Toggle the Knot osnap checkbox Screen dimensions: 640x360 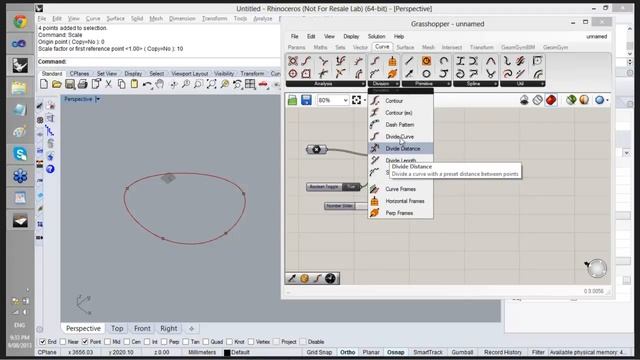point(229,342)
